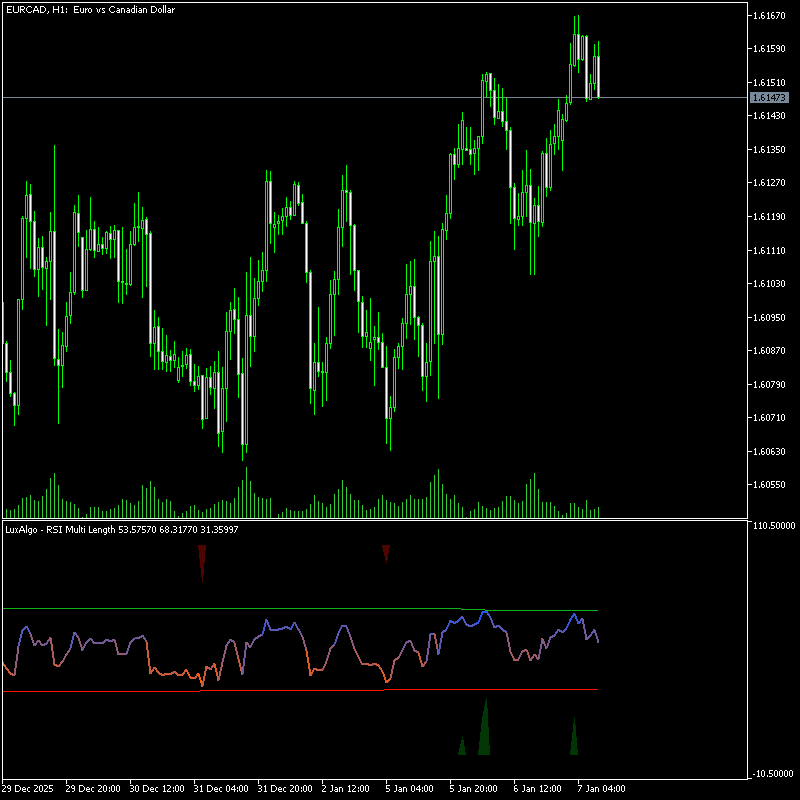Click the 7 Jan 04:00 time label
Image resolution: width=800 pixels, height=800 pixels.
[602, 788]
